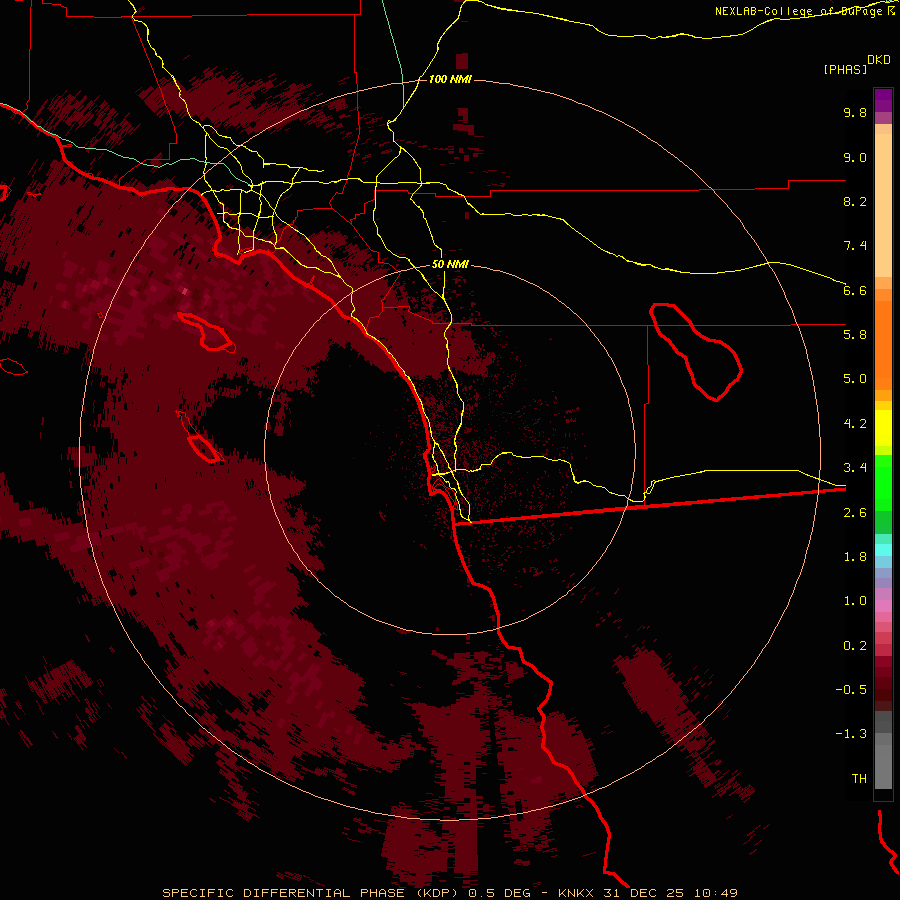
Task: Select the 9.8 value on the color scale
Action: coord(855,112)
